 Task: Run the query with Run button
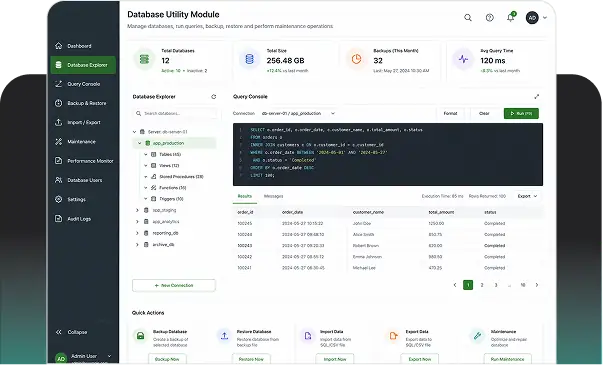tap(521, 113)
